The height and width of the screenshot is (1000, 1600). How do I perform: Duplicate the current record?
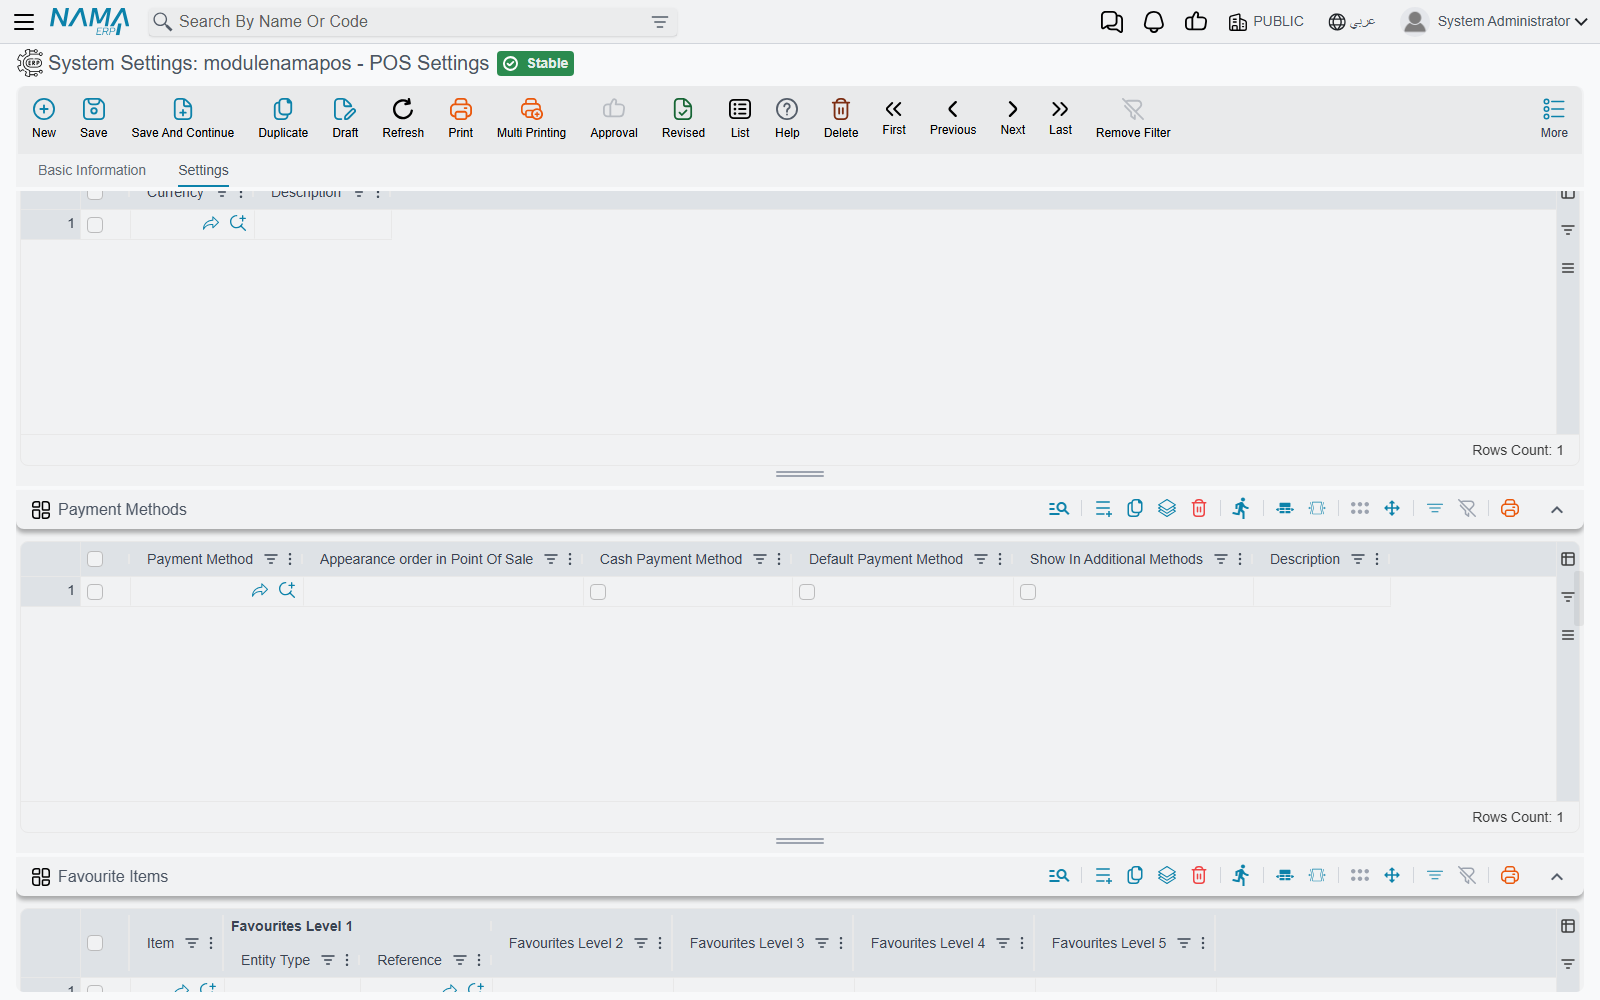(x=283, y=118)
